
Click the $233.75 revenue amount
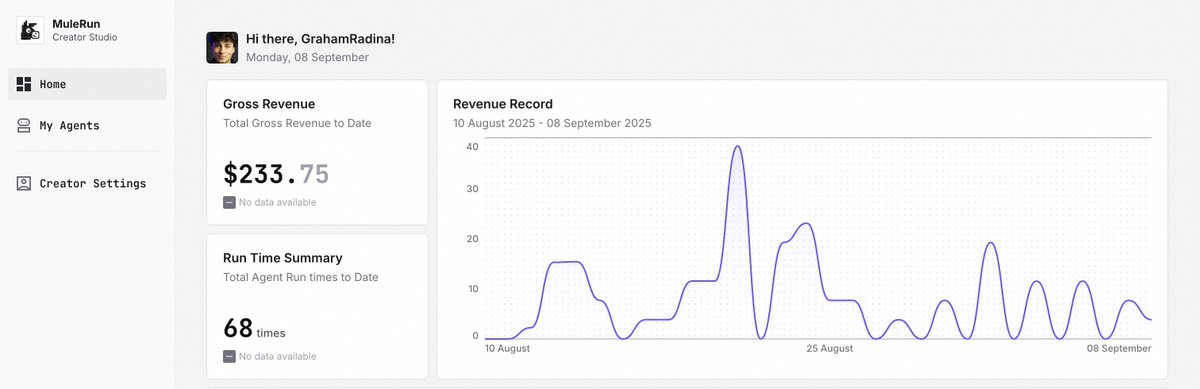[x=276, y=174]
